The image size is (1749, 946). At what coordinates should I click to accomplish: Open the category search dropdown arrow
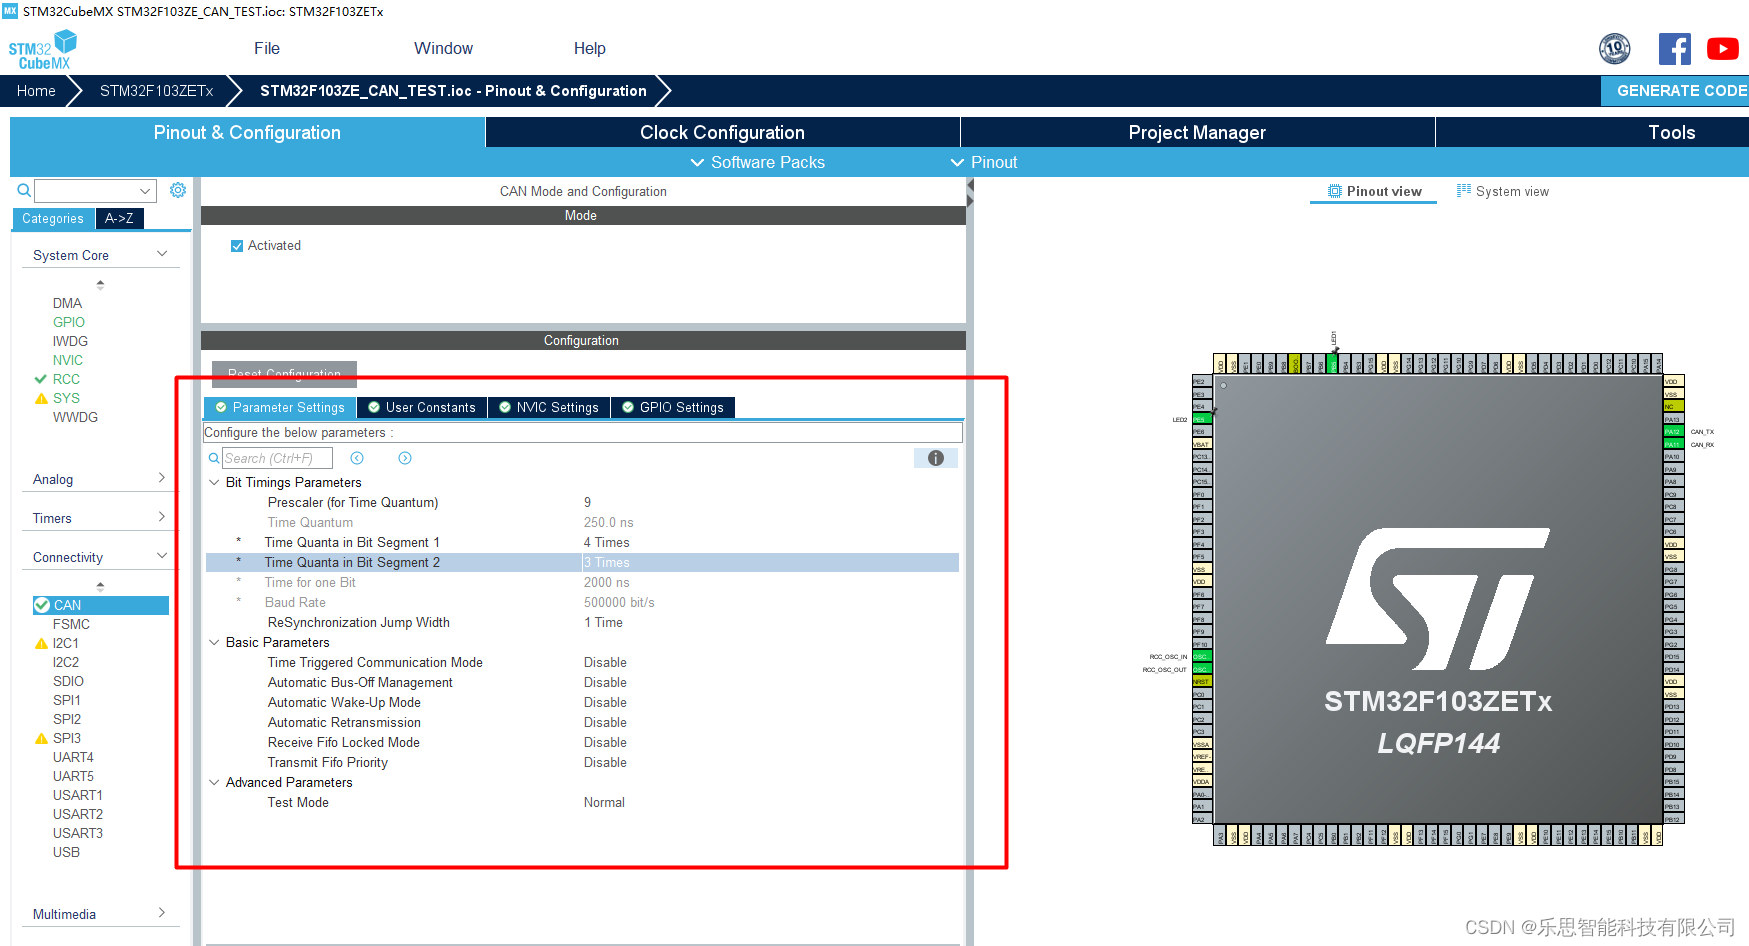coord(146,191)
